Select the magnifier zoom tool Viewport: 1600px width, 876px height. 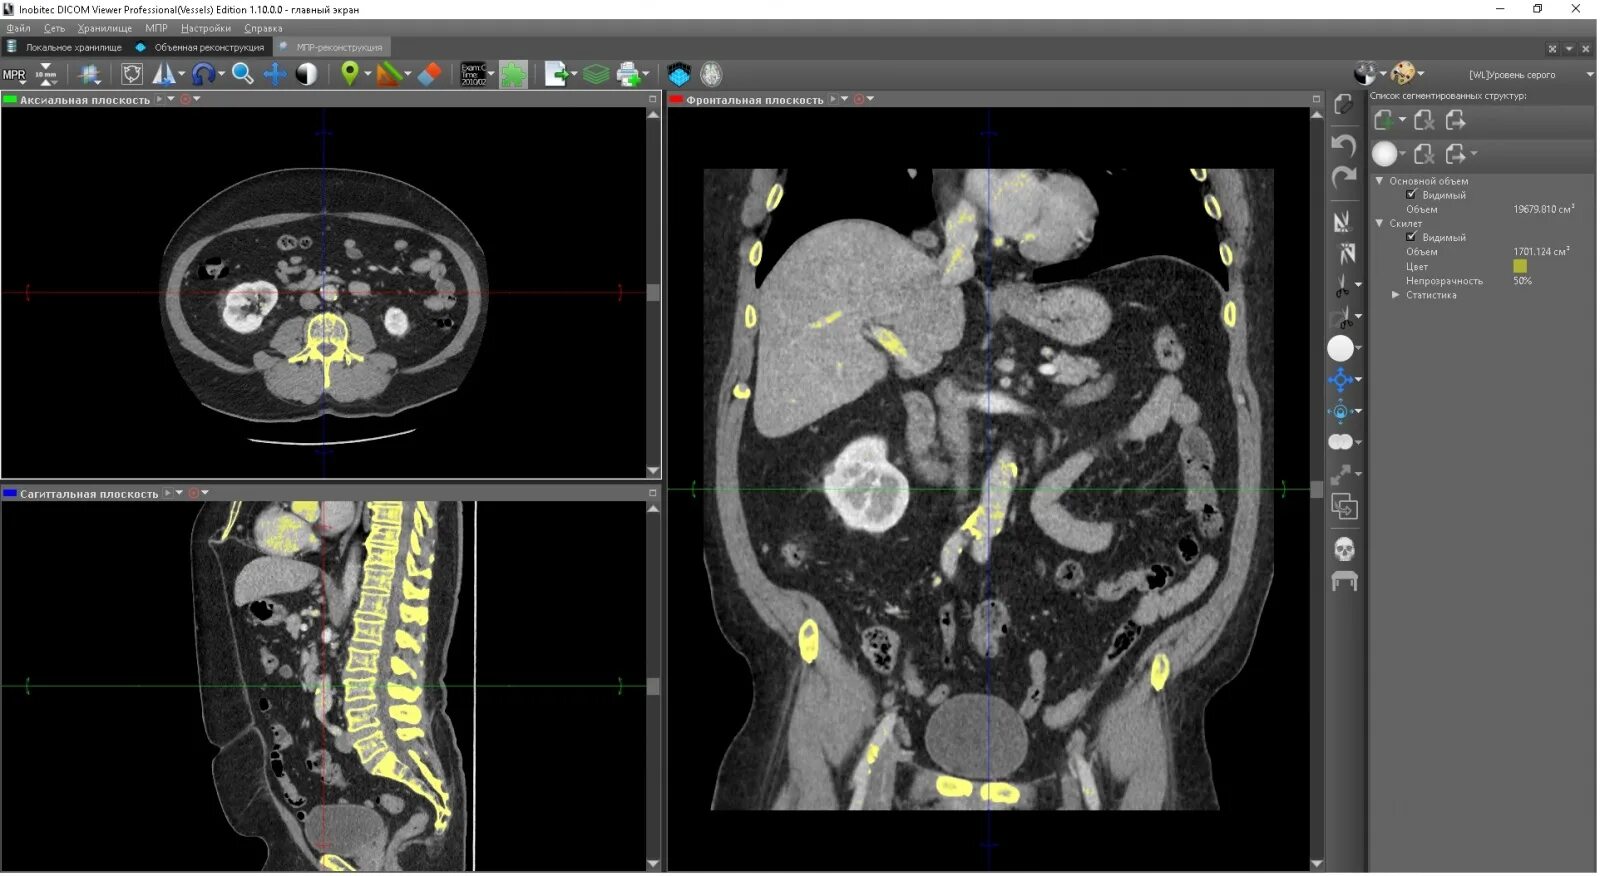(242, 74)
